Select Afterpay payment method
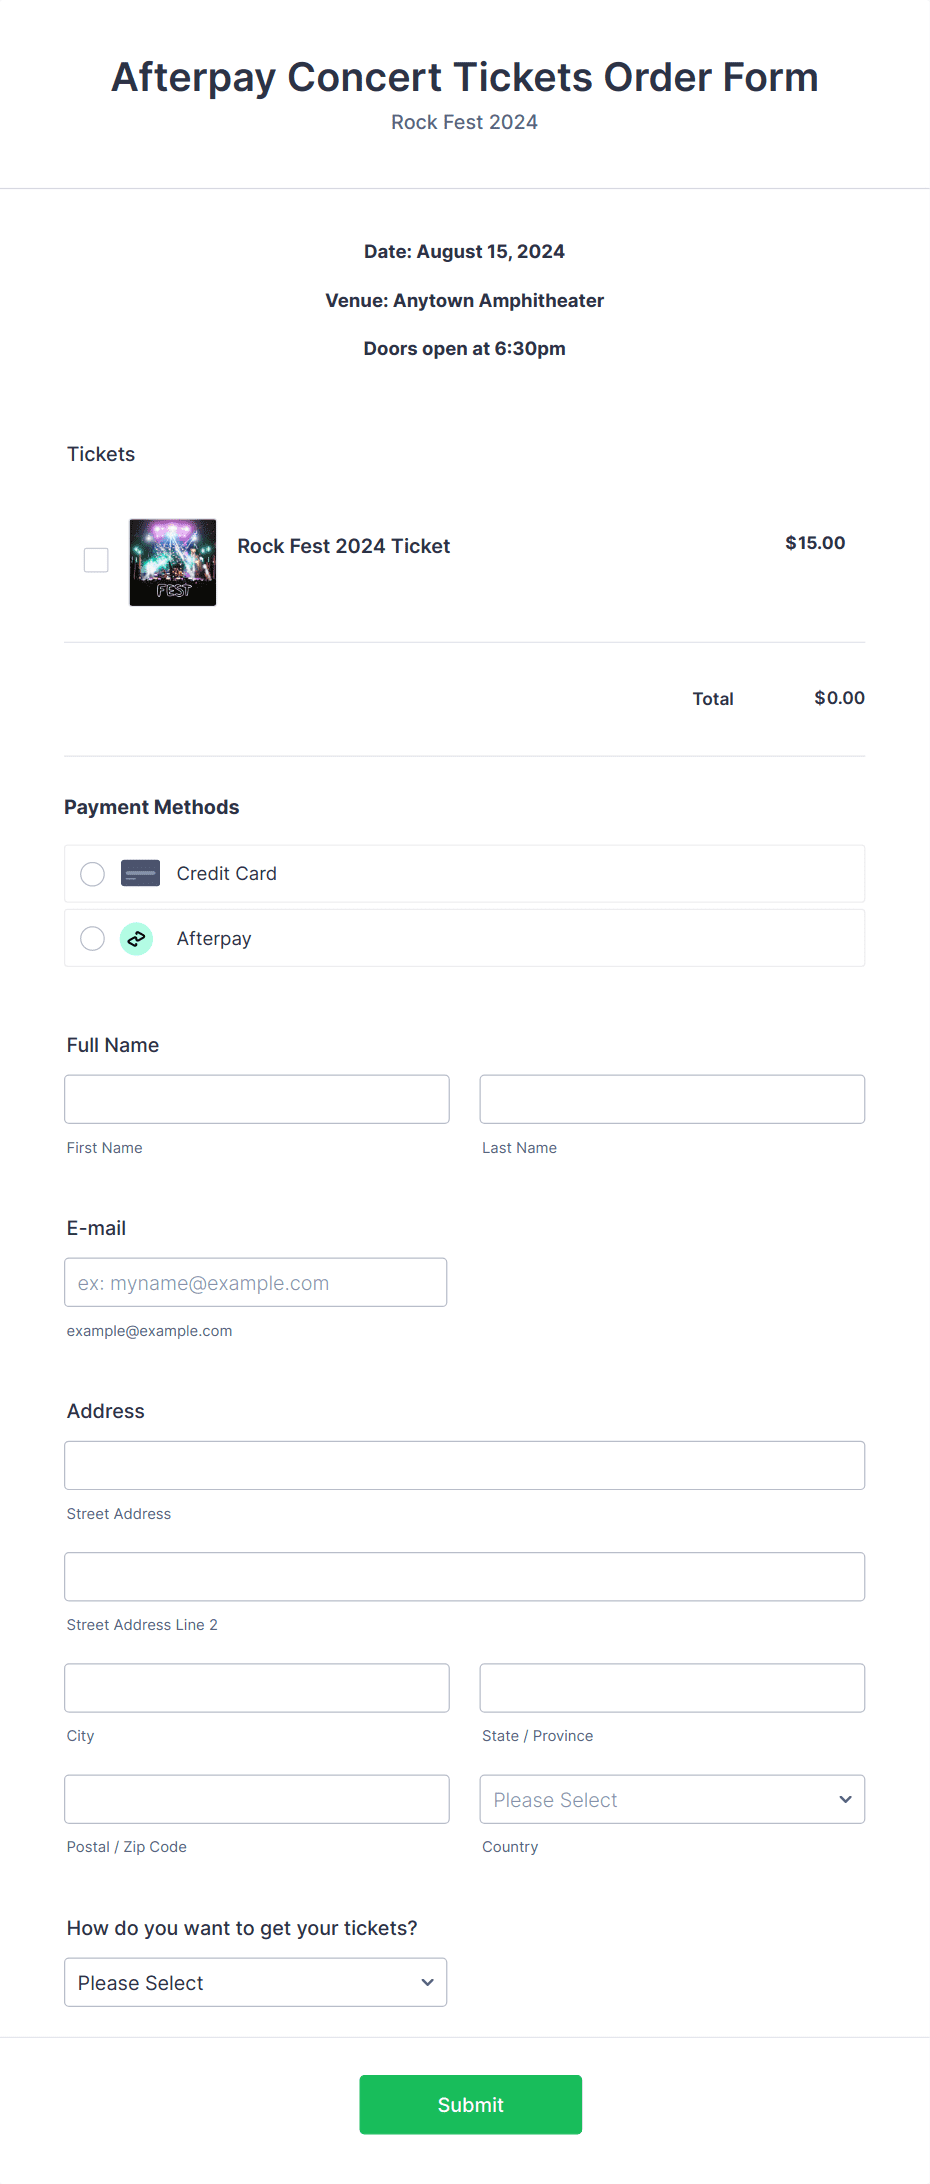This screenshot has height=2184, width=930. 92,938
